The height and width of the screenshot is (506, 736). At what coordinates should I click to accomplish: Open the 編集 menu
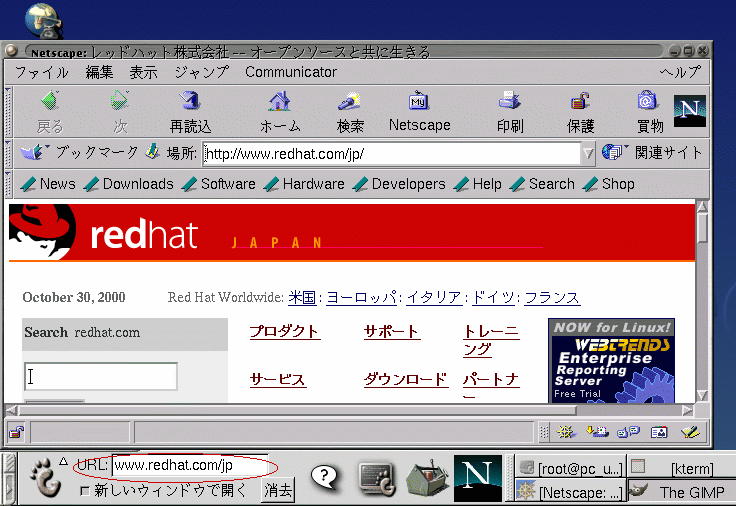(99, 72)
